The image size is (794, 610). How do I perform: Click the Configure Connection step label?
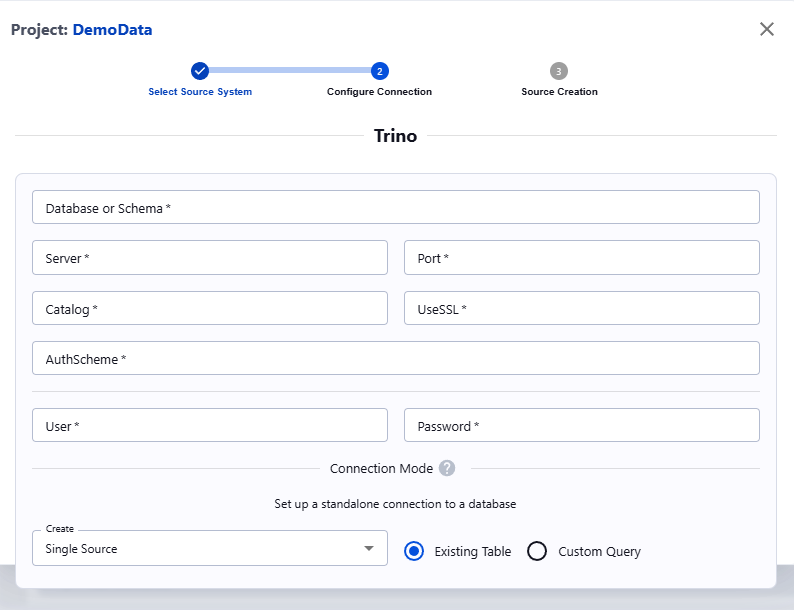[380, 92]
